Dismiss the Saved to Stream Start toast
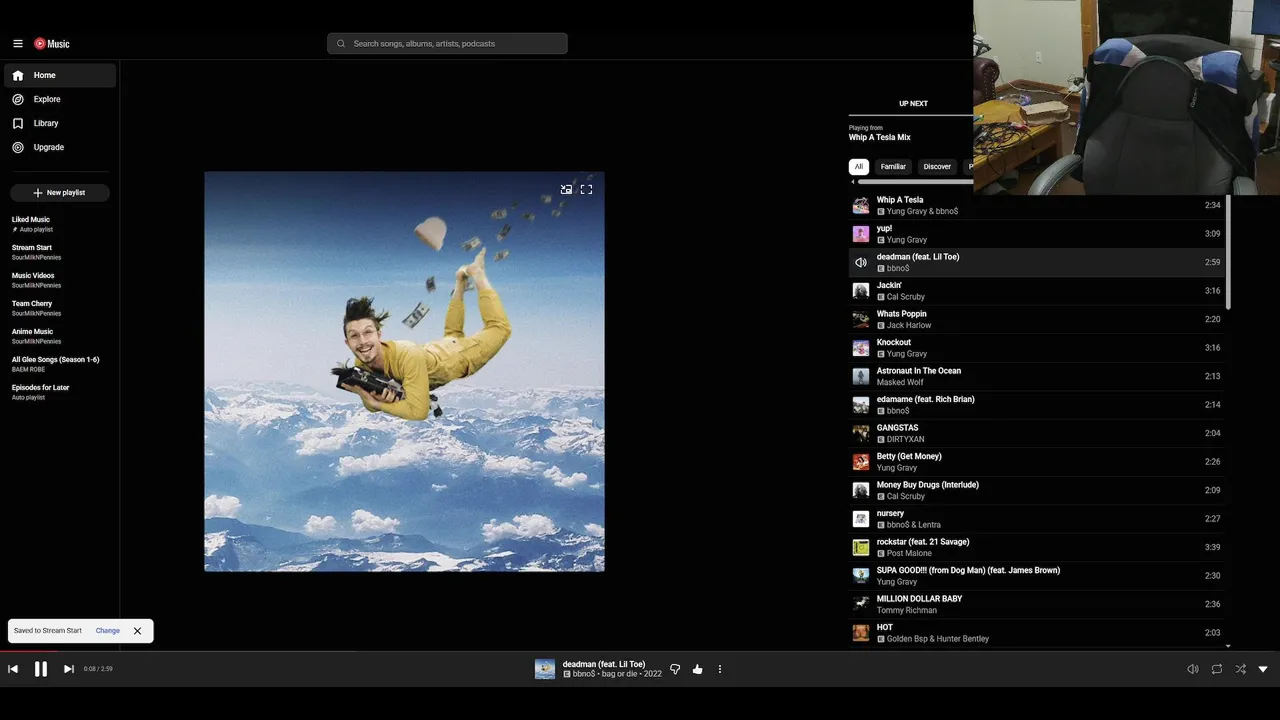 pyautogui.click(x=137, y=631)
